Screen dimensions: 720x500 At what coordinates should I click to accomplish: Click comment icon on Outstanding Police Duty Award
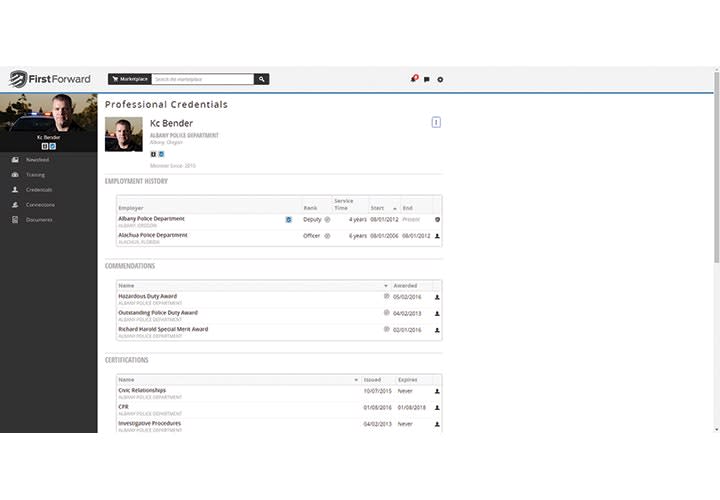tap(386, 313)
